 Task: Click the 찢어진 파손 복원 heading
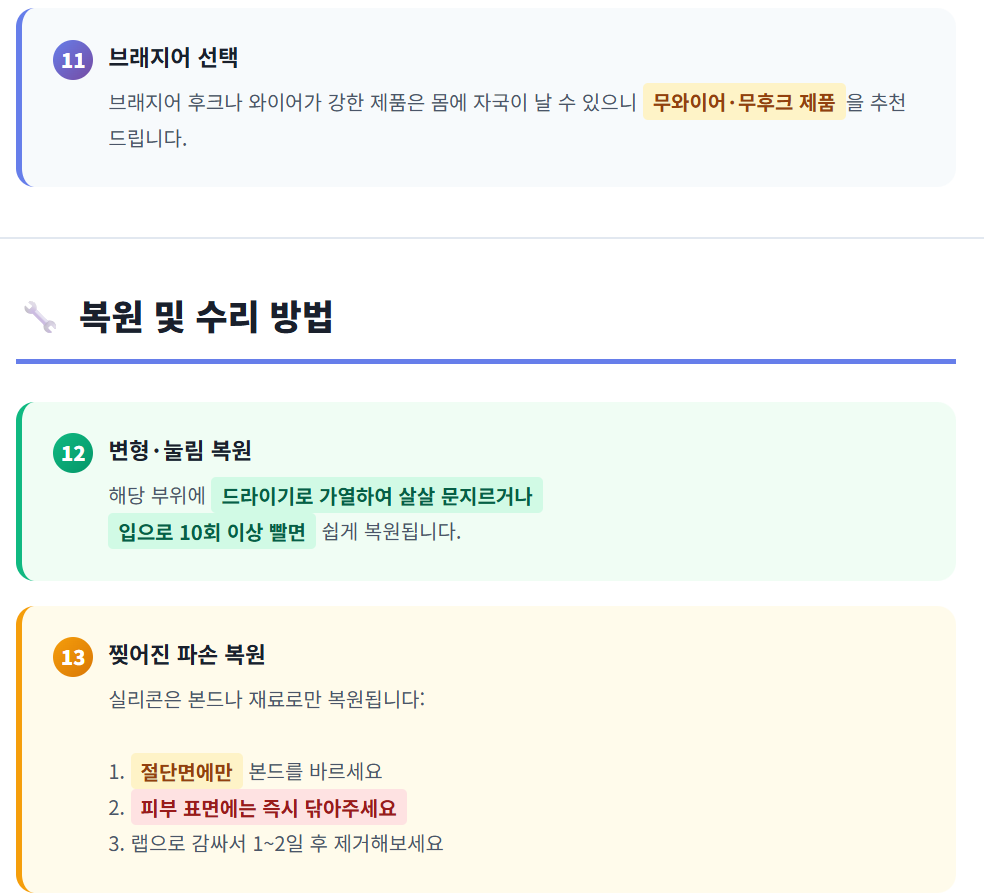click(x=186, y=655)
